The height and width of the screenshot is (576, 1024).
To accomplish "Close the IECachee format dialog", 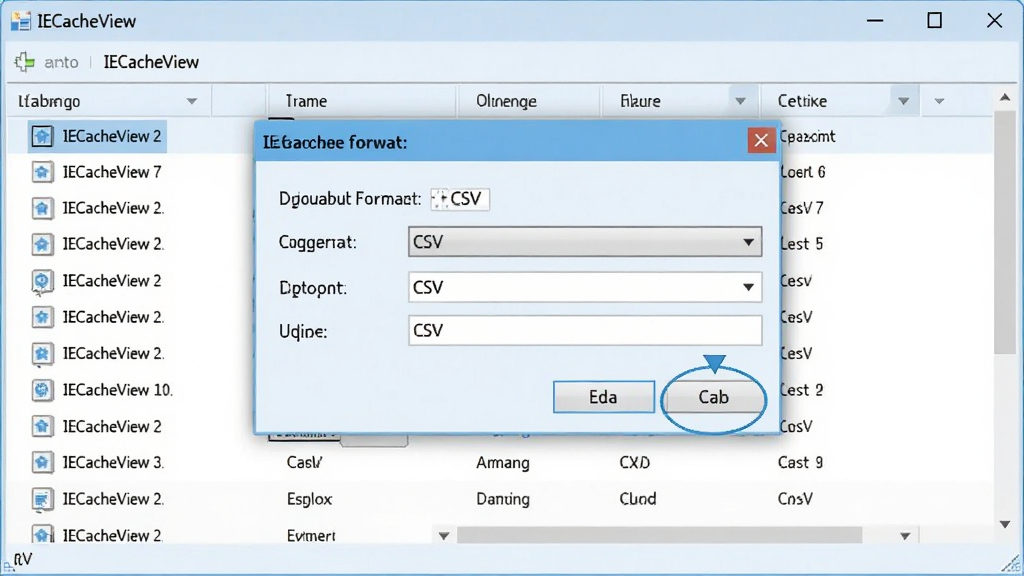I will (761, 140).
